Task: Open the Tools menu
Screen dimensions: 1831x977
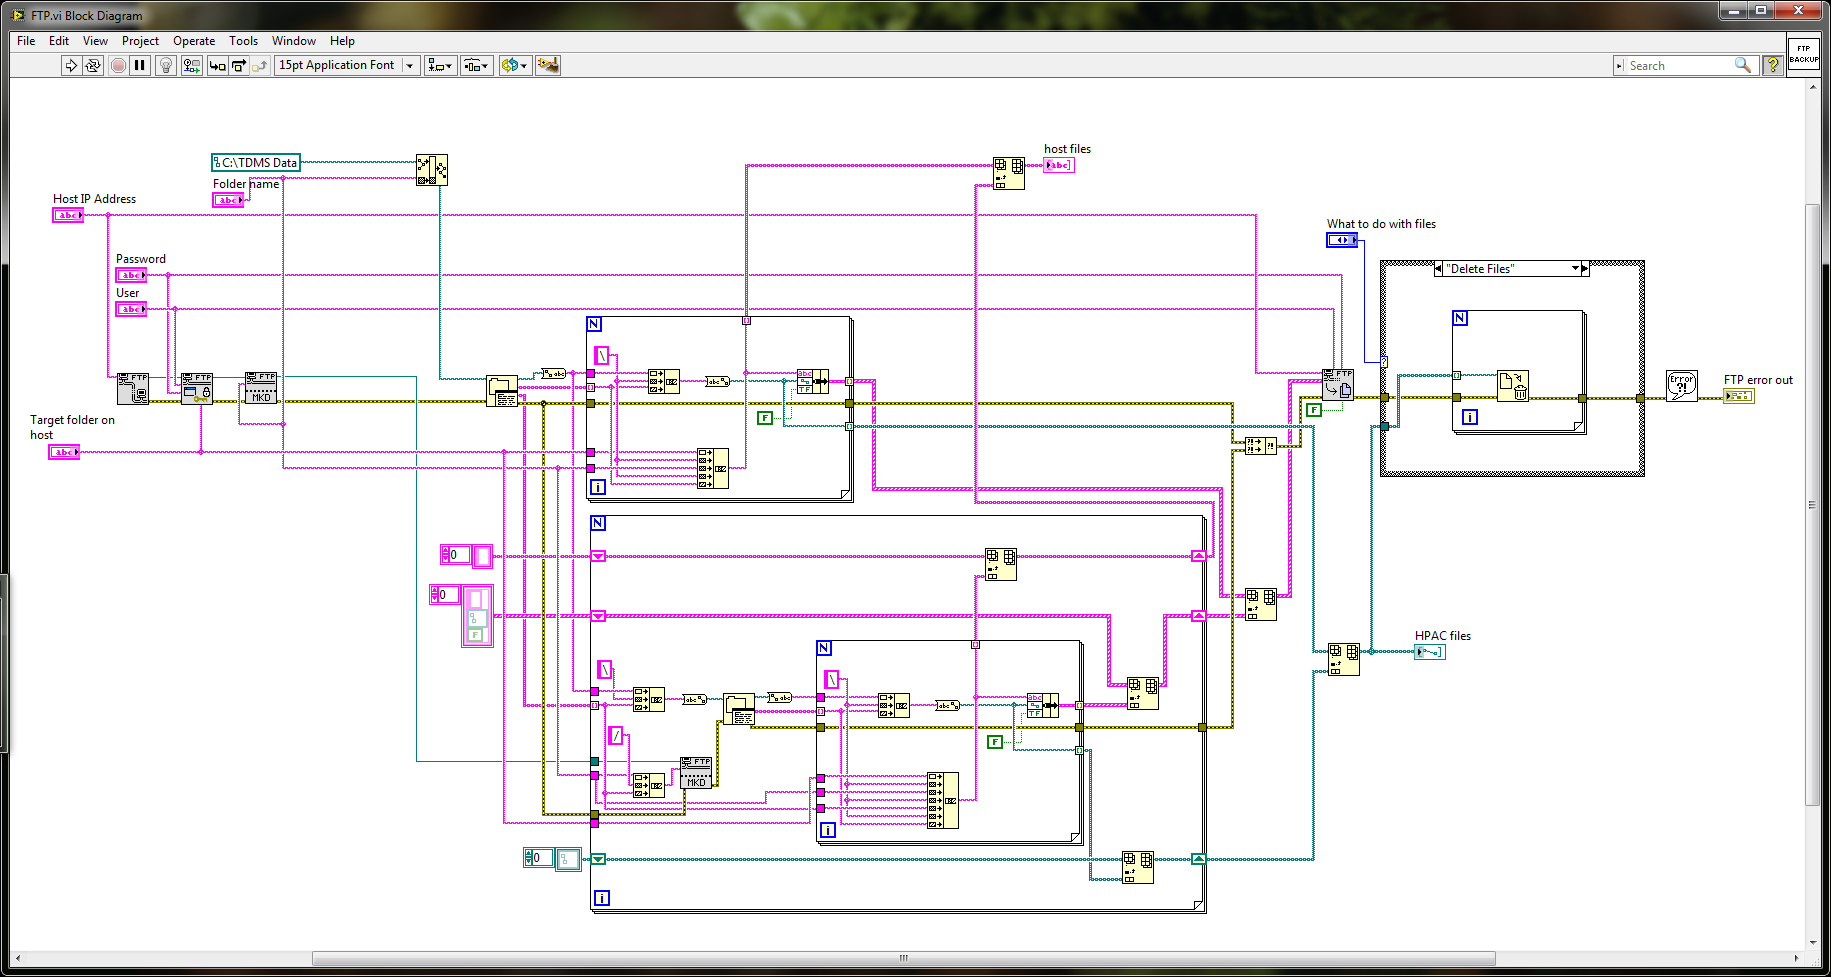Action: [243, 41]
